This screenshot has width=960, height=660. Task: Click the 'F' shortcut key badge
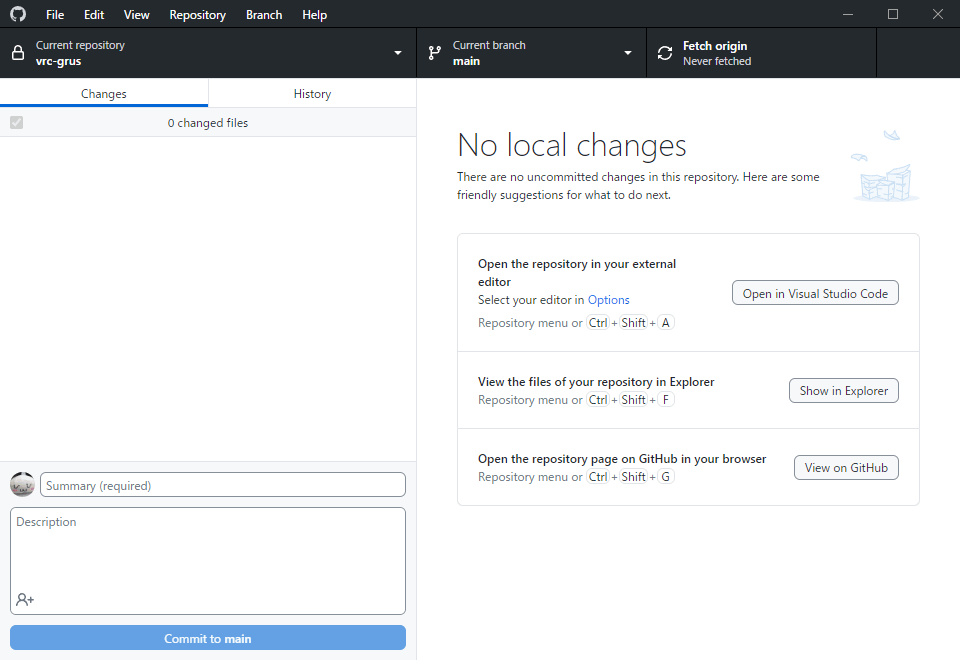(x=666, y=400)
